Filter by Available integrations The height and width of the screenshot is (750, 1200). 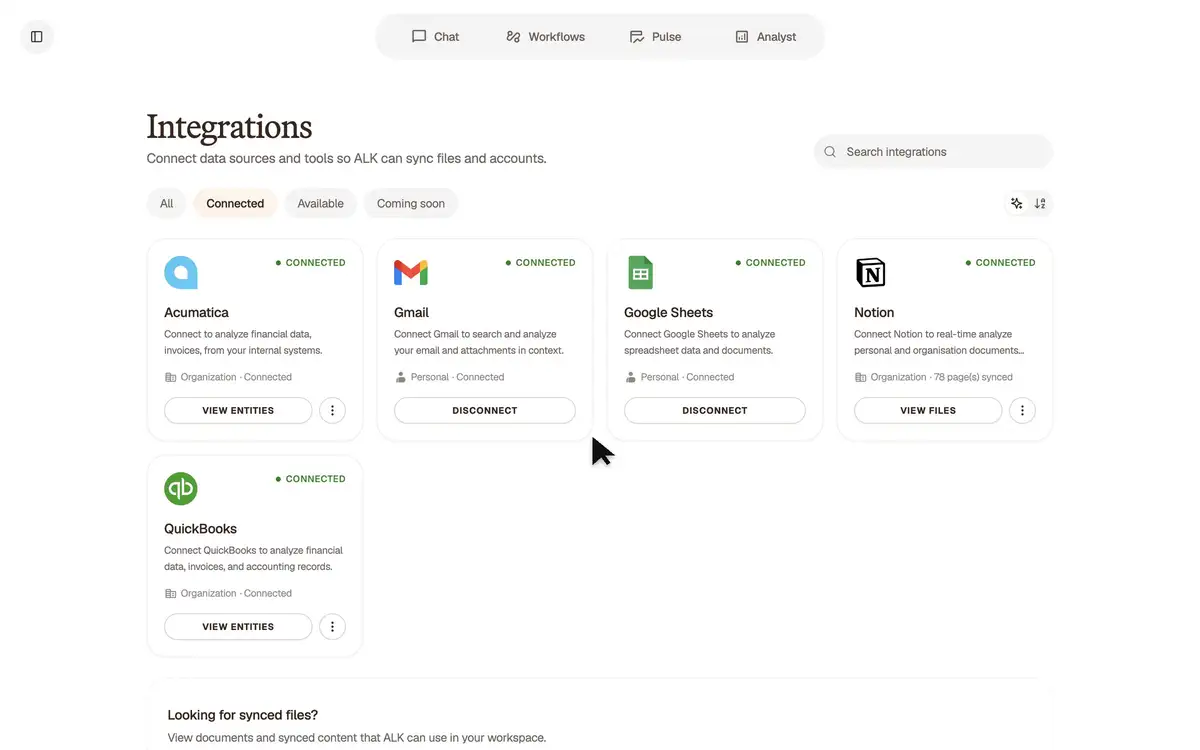coord(320,203)
